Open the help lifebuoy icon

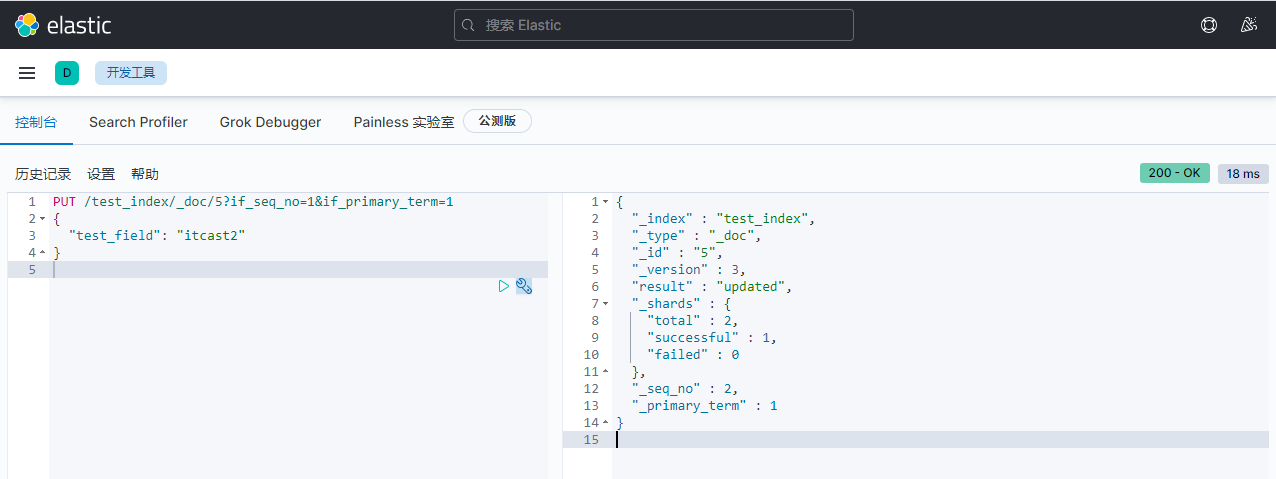pyautogui.click(x=1209, y=25)
